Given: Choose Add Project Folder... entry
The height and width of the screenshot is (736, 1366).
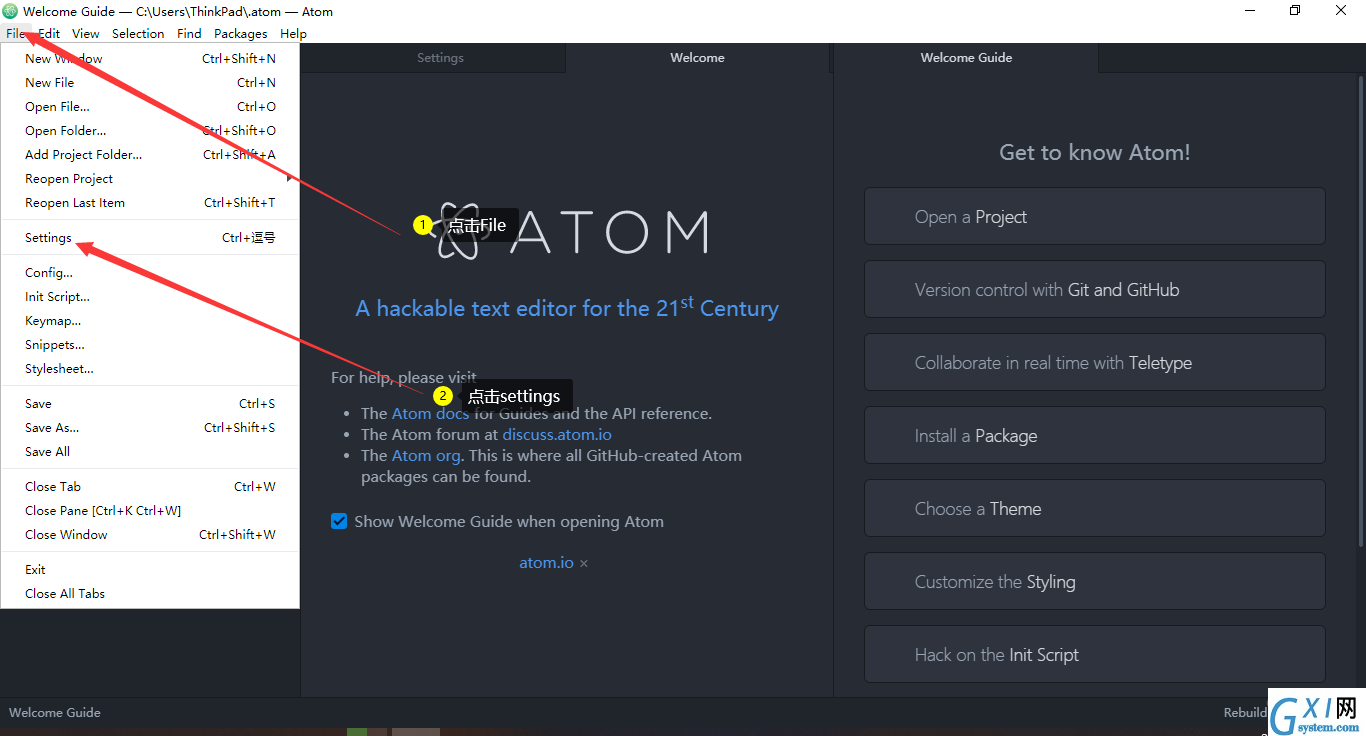Looking at the screenshot, I should coord(150,155).
